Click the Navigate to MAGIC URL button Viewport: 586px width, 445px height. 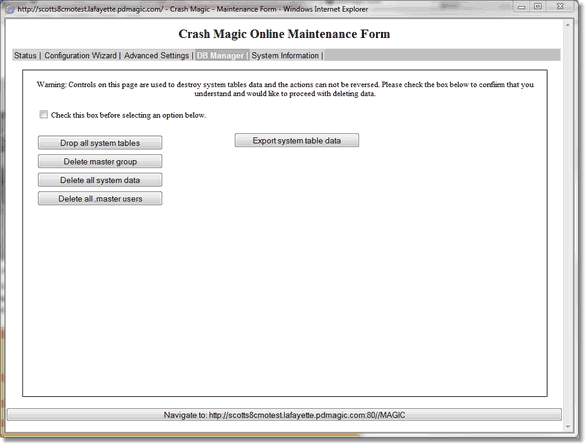point(284,415)
